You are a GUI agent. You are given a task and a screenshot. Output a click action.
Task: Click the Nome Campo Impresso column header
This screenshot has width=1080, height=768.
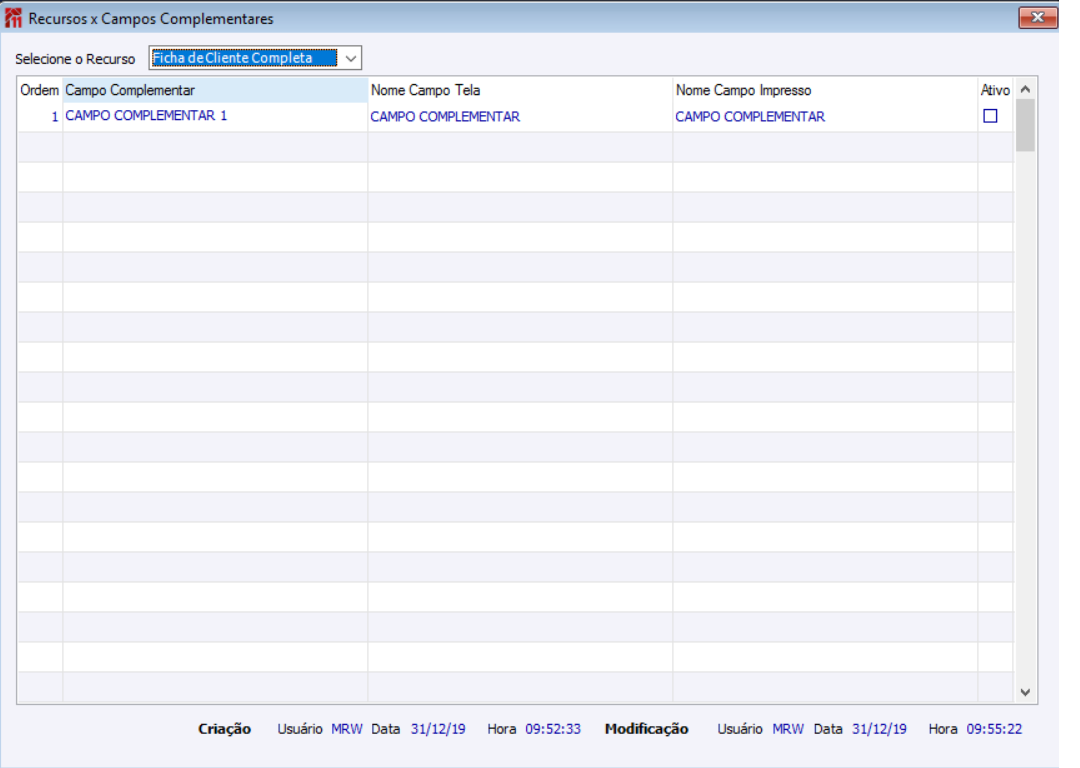point(825,90)
